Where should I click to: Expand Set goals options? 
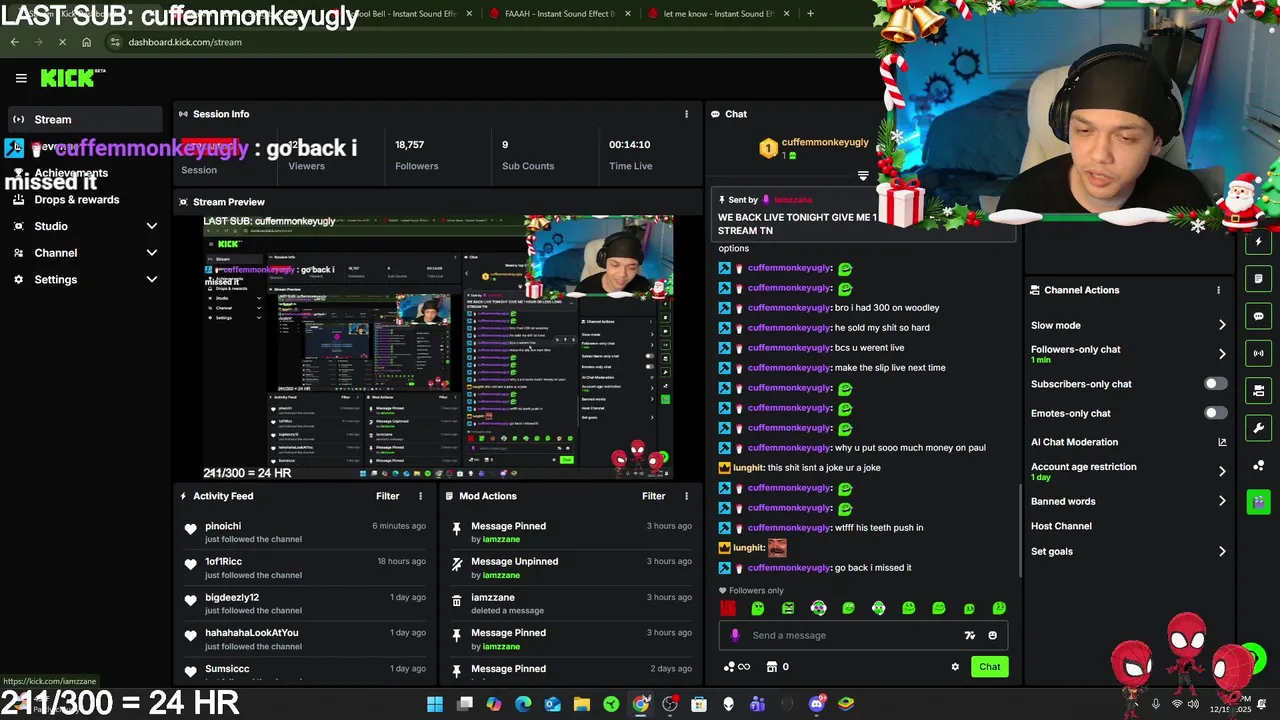click(x=1221, y=551)
